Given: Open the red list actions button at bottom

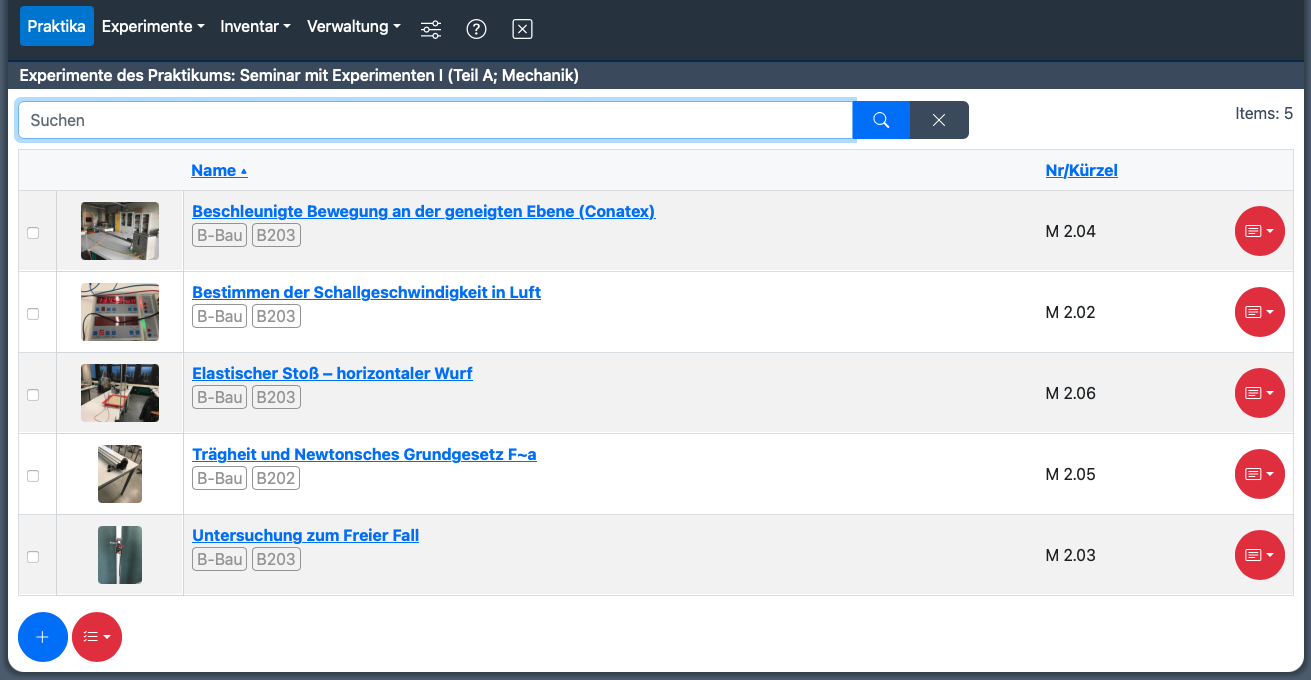Looking at the screenshot, I should (97, 637).
